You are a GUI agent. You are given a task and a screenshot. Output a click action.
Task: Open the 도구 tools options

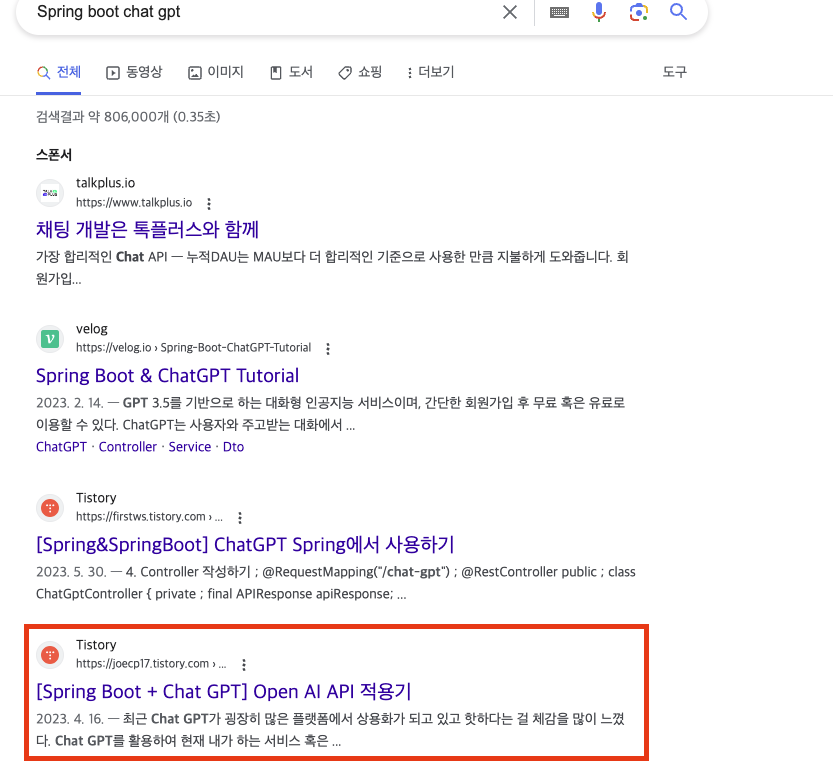pyautogui.click(x=675, y=72)
